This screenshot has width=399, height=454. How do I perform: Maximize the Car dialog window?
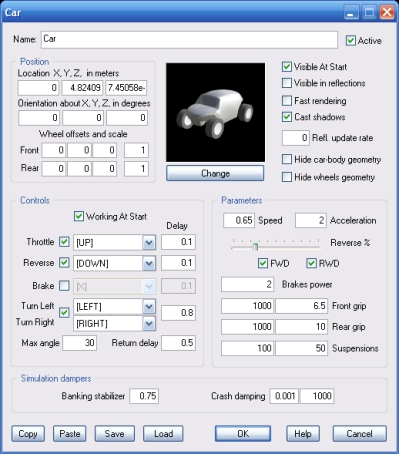point(369,13)
